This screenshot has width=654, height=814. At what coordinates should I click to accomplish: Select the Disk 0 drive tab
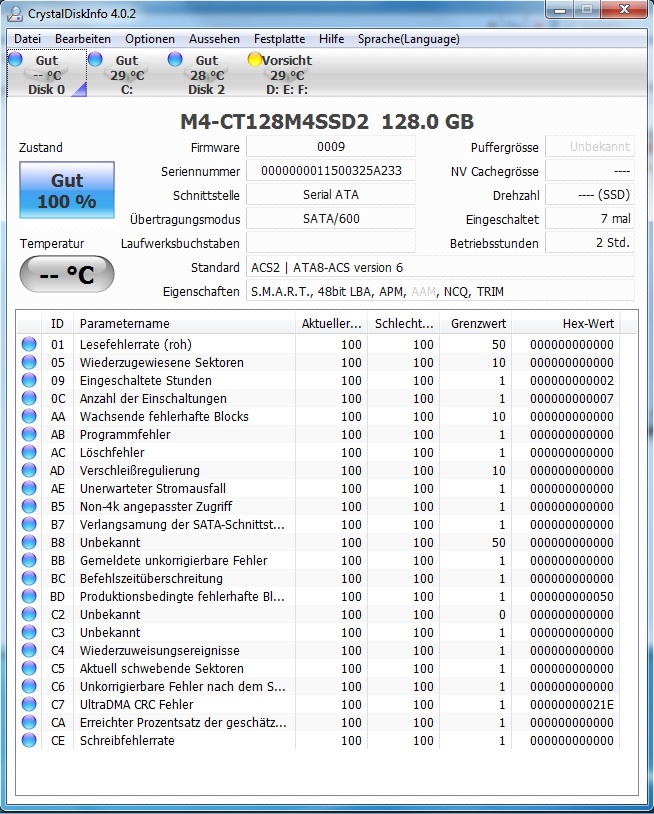coord(47,74)
